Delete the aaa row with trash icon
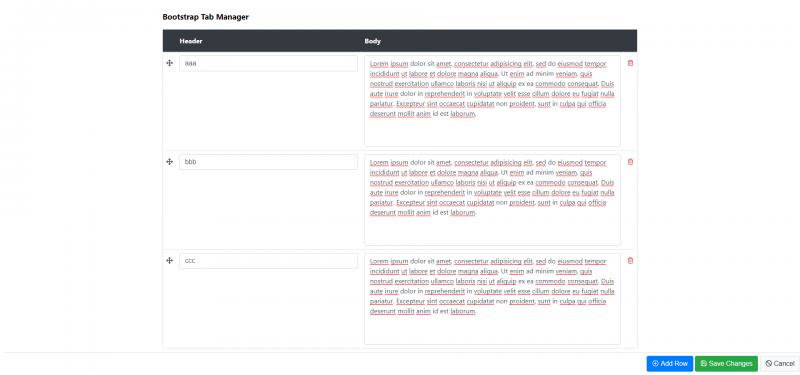 coord(630,63)
